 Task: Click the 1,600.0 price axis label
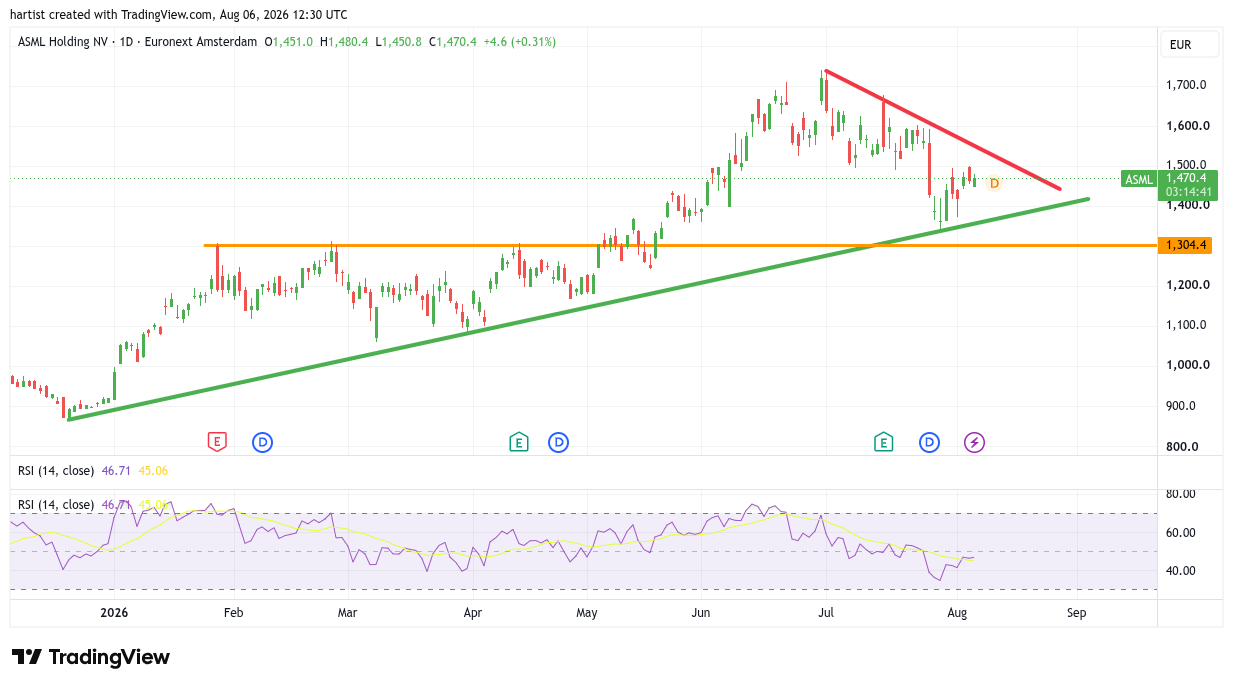[x=1187, y=126]
